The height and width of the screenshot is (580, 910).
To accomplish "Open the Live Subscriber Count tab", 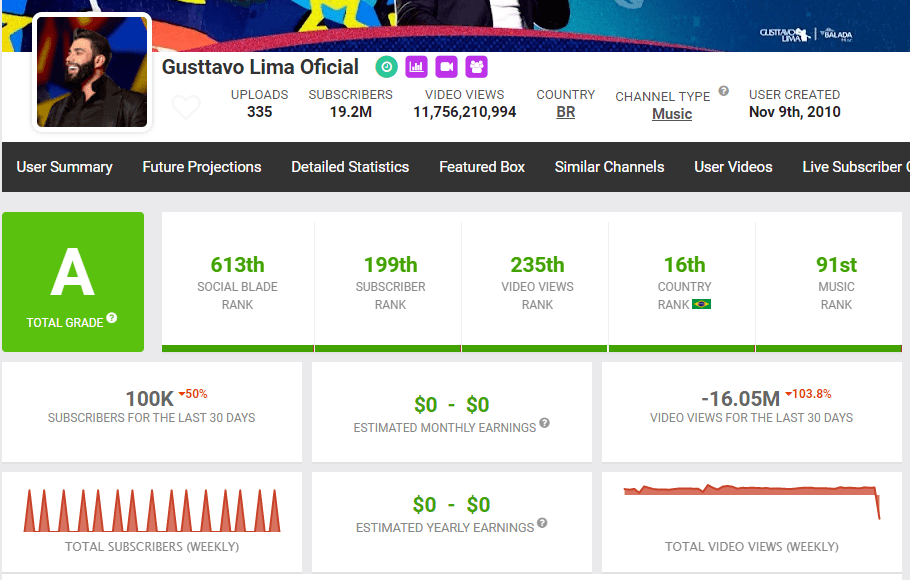I will (x=856, y=167).
